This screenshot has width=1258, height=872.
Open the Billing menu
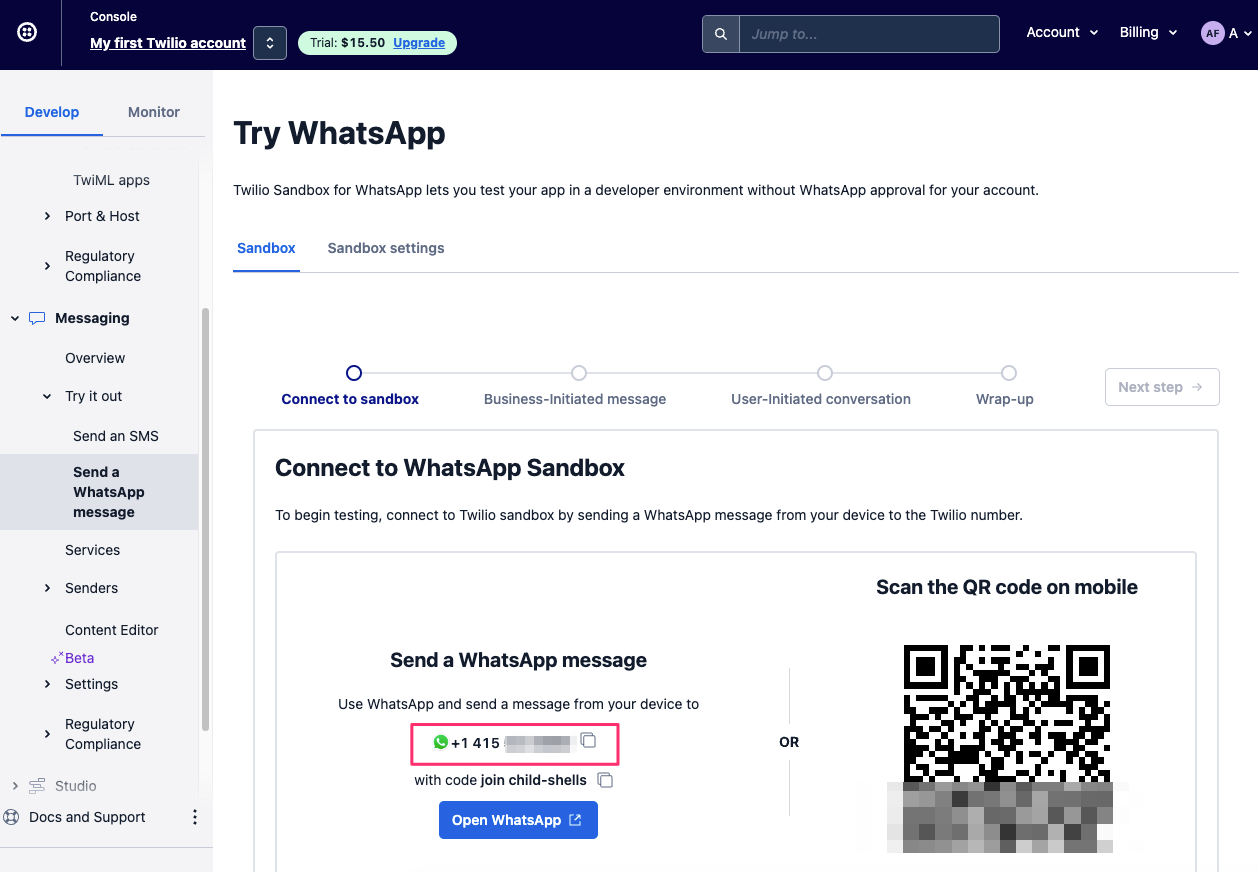(x=1148, y=33)
